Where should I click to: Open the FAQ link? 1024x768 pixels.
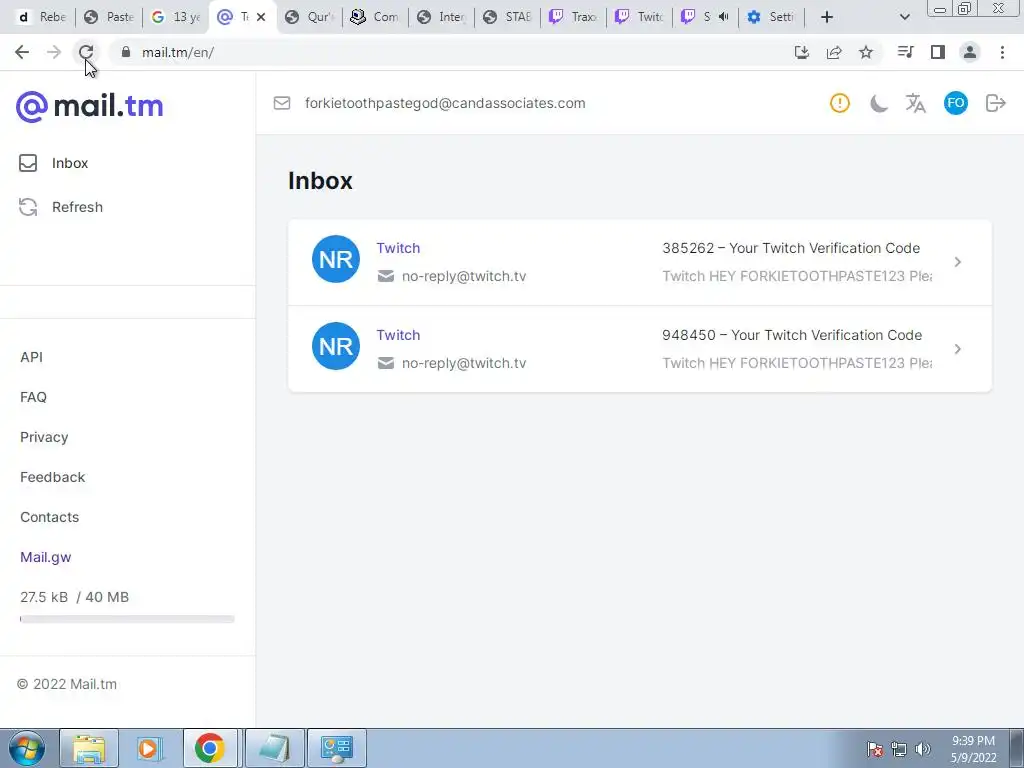(33, 397)
